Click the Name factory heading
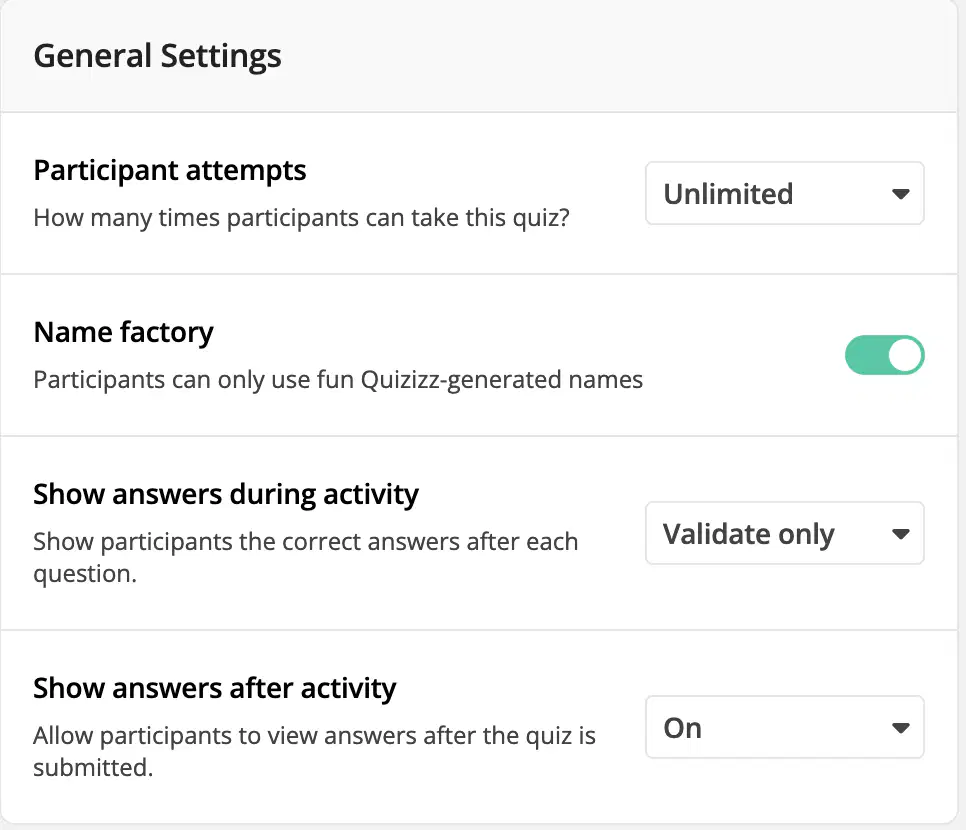Screen dimensions: 966x830 123,333
